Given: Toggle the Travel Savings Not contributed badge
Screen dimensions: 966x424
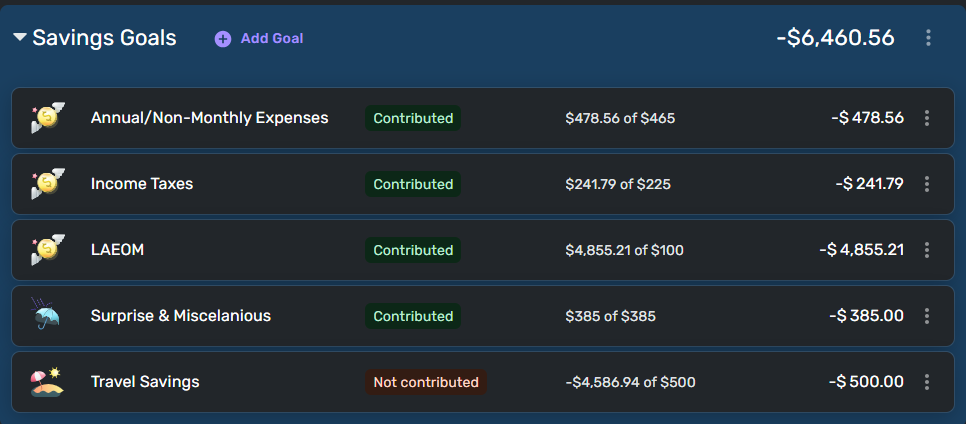Looking at the screenshot, I should click(426, 382).
